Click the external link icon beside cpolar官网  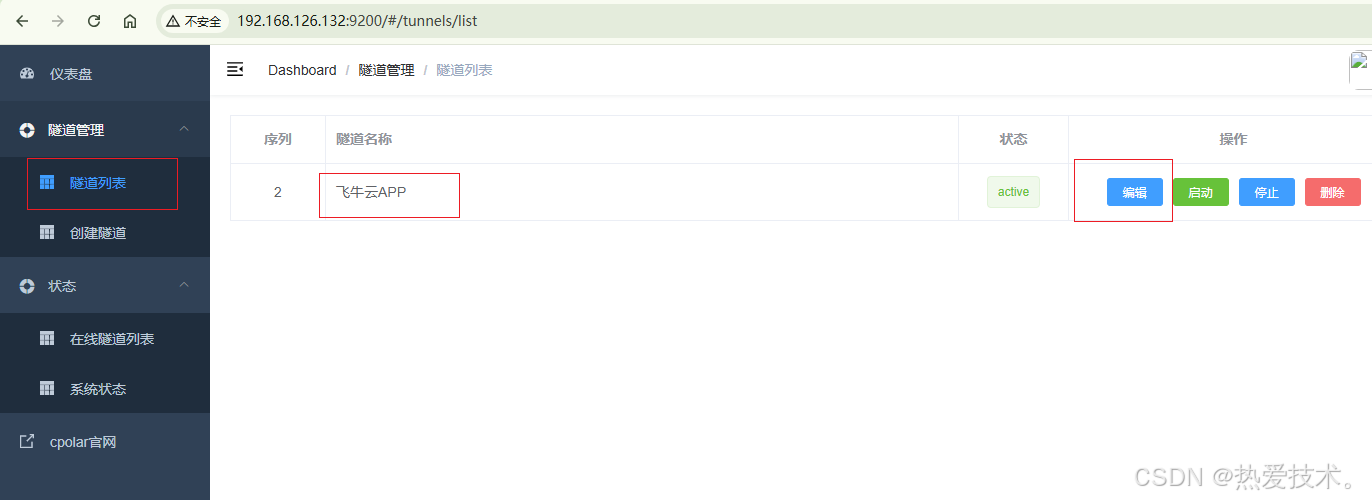[x=27, y=441]
